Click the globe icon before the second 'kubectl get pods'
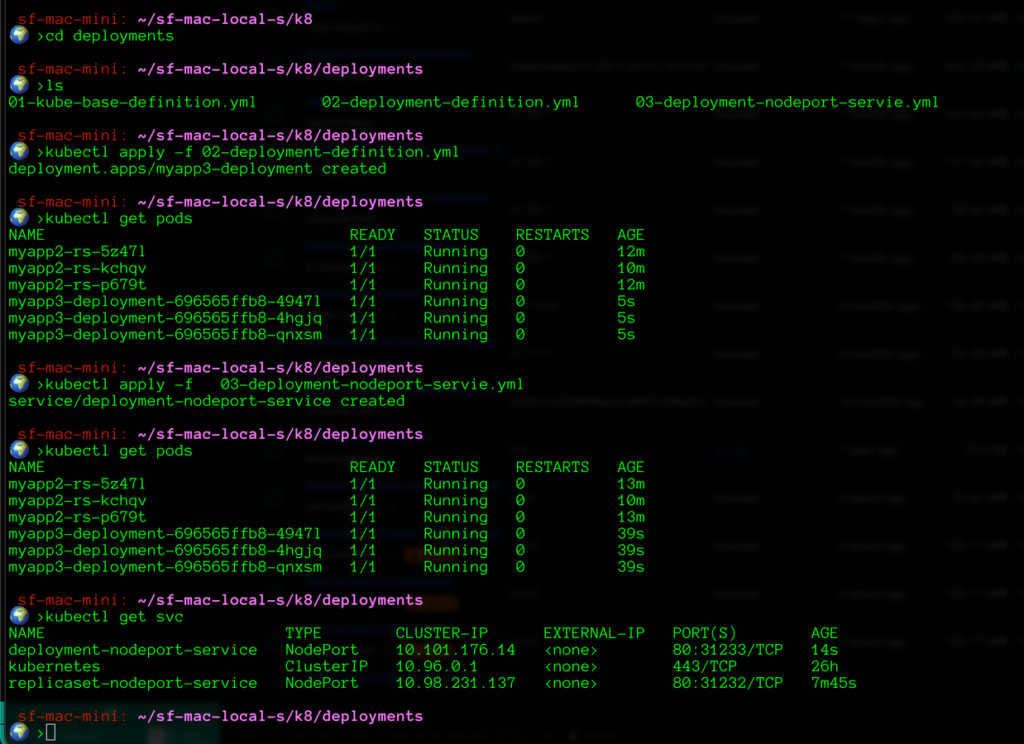The width and height of the screenshot is (1024, 744). 18,450
